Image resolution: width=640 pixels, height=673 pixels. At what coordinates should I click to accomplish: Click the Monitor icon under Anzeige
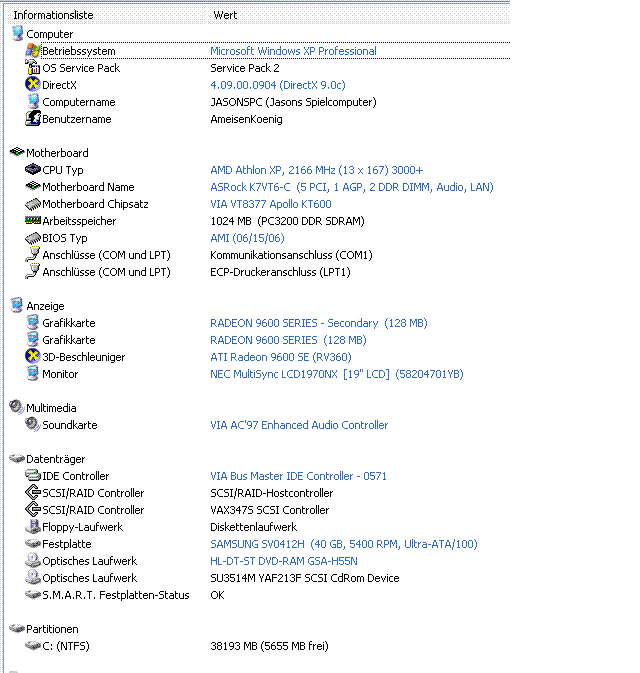point(33,374)
